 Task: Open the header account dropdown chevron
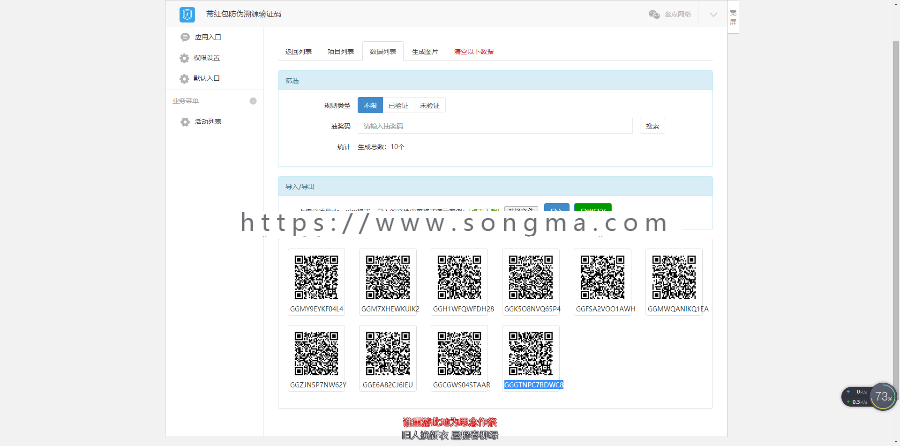pos(713,15)
